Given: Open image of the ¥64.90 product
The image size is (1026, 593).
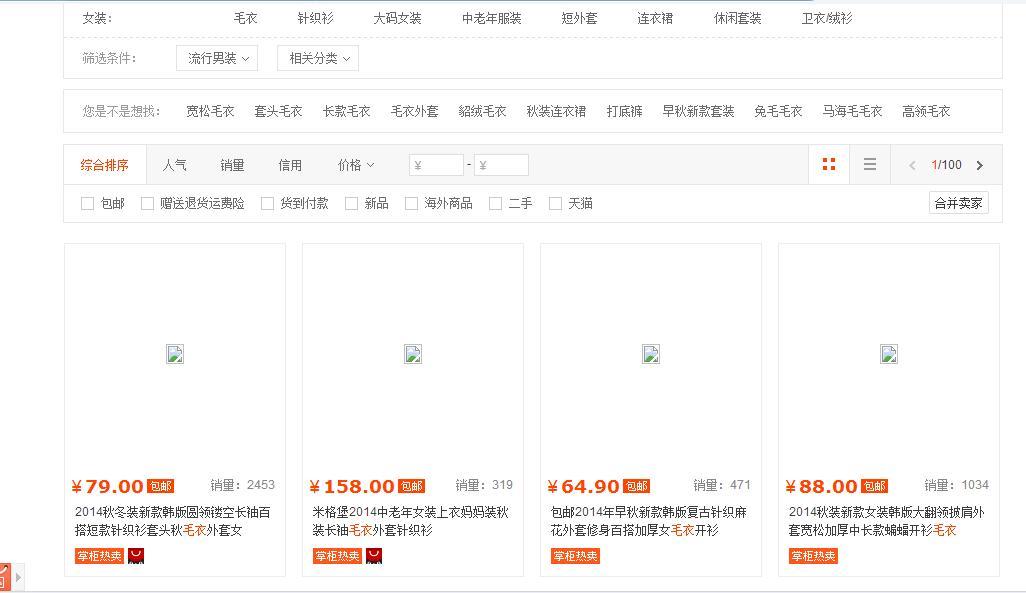Looking at the screenshot, I should [x=651, y=354].
